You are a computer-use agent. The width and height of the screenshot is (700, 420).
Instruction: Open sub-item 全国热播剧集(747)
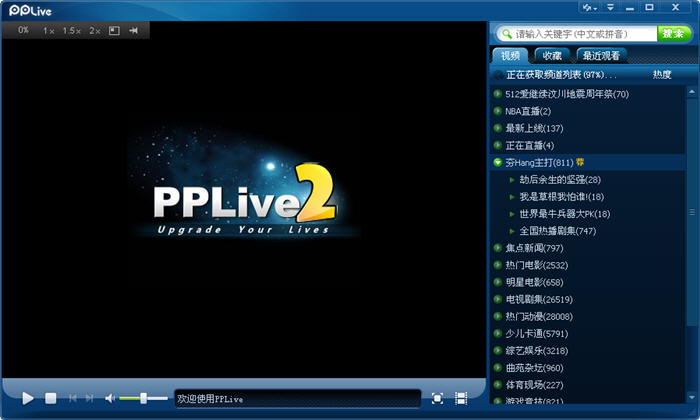coord(558,231)
